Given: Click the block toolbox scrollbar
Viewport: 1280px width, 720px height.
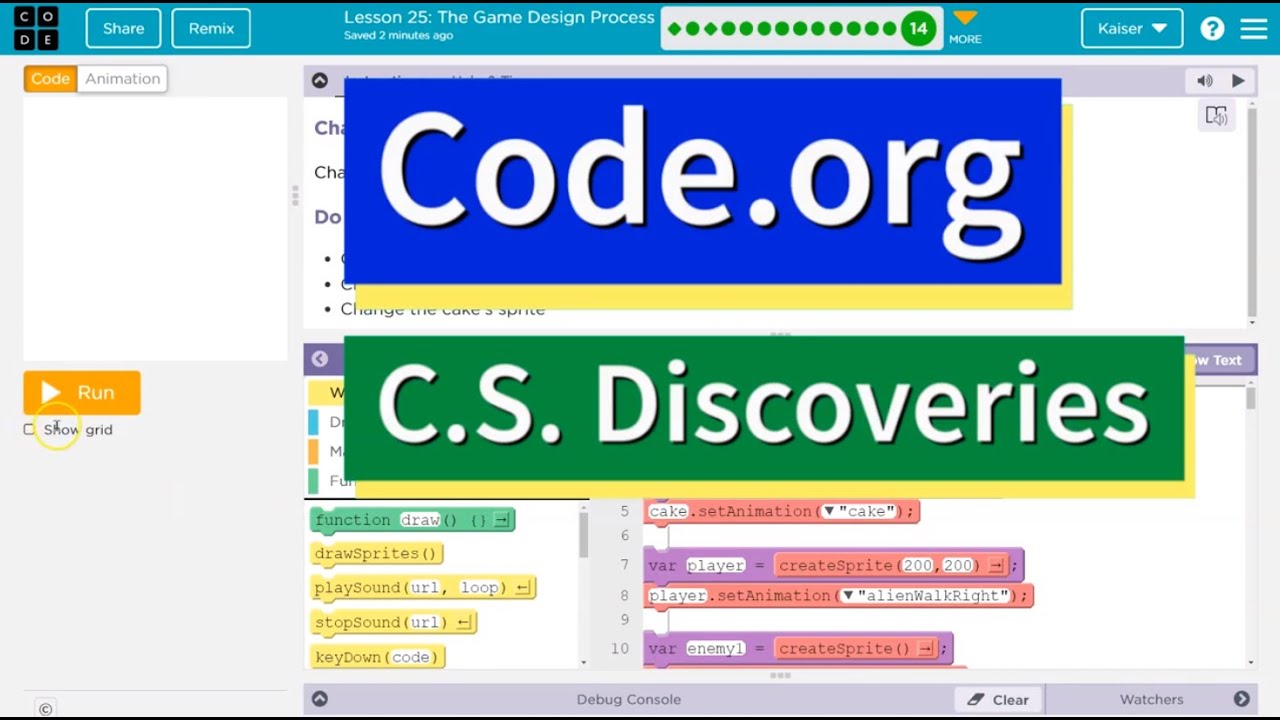Looking at the screenshot, I should tap(583, 538).
